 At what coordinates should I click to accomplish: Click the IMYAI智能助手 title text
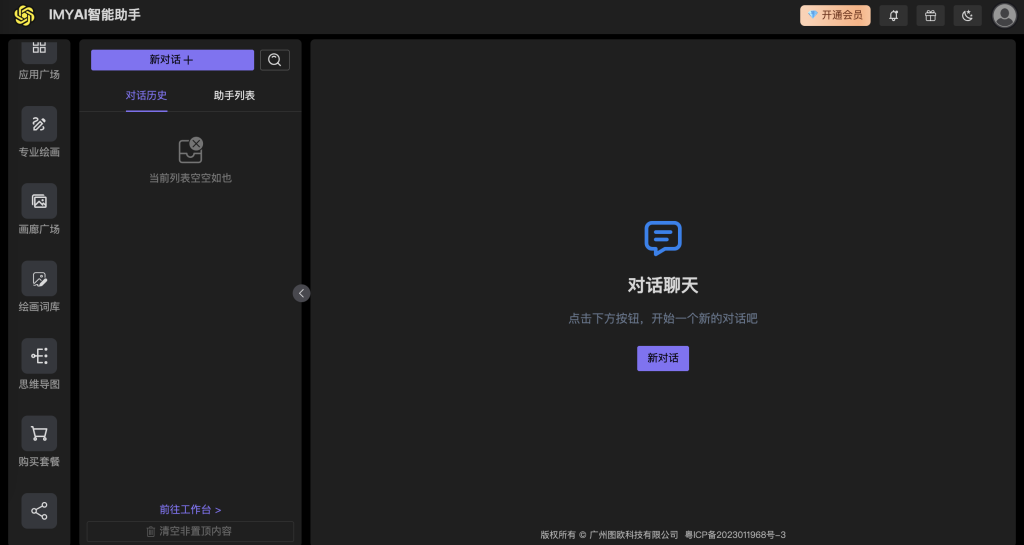pyautogui.click(x=95, y=15)
